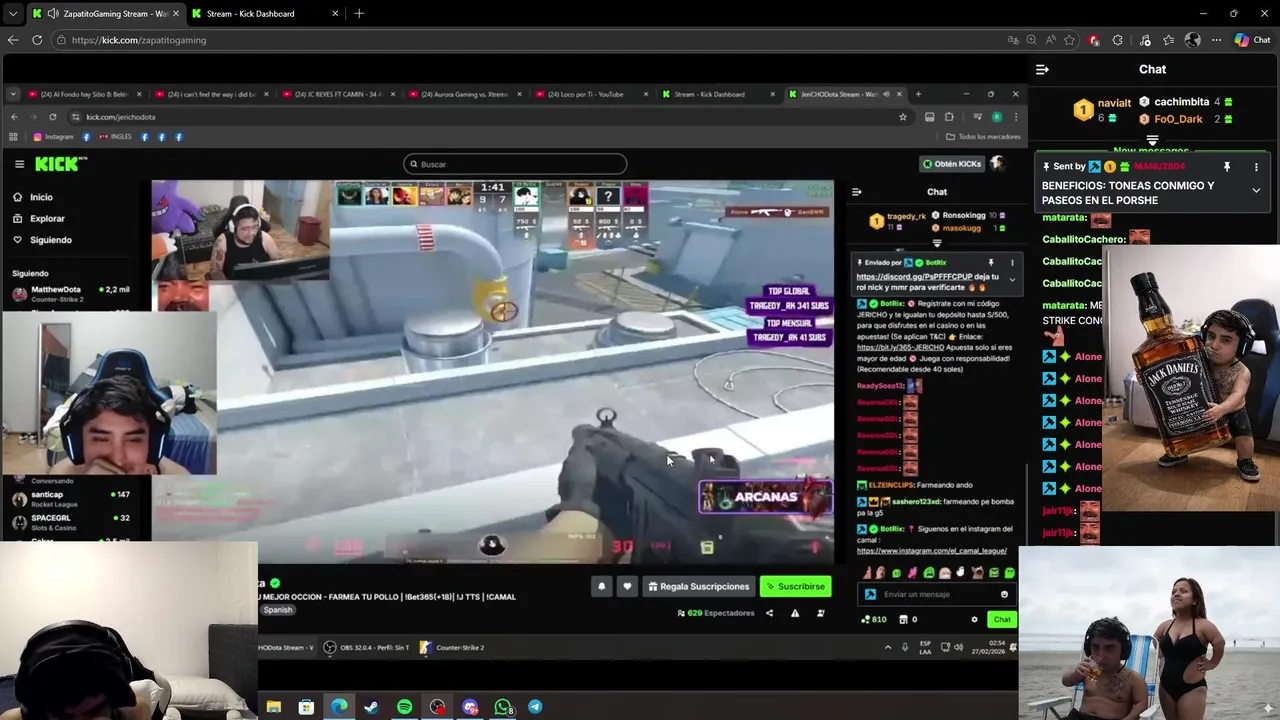The width and height of the screenshot is (1280, 720).
Task: Open Edge extensions puzzle icon
Action: coord(1117,40)
